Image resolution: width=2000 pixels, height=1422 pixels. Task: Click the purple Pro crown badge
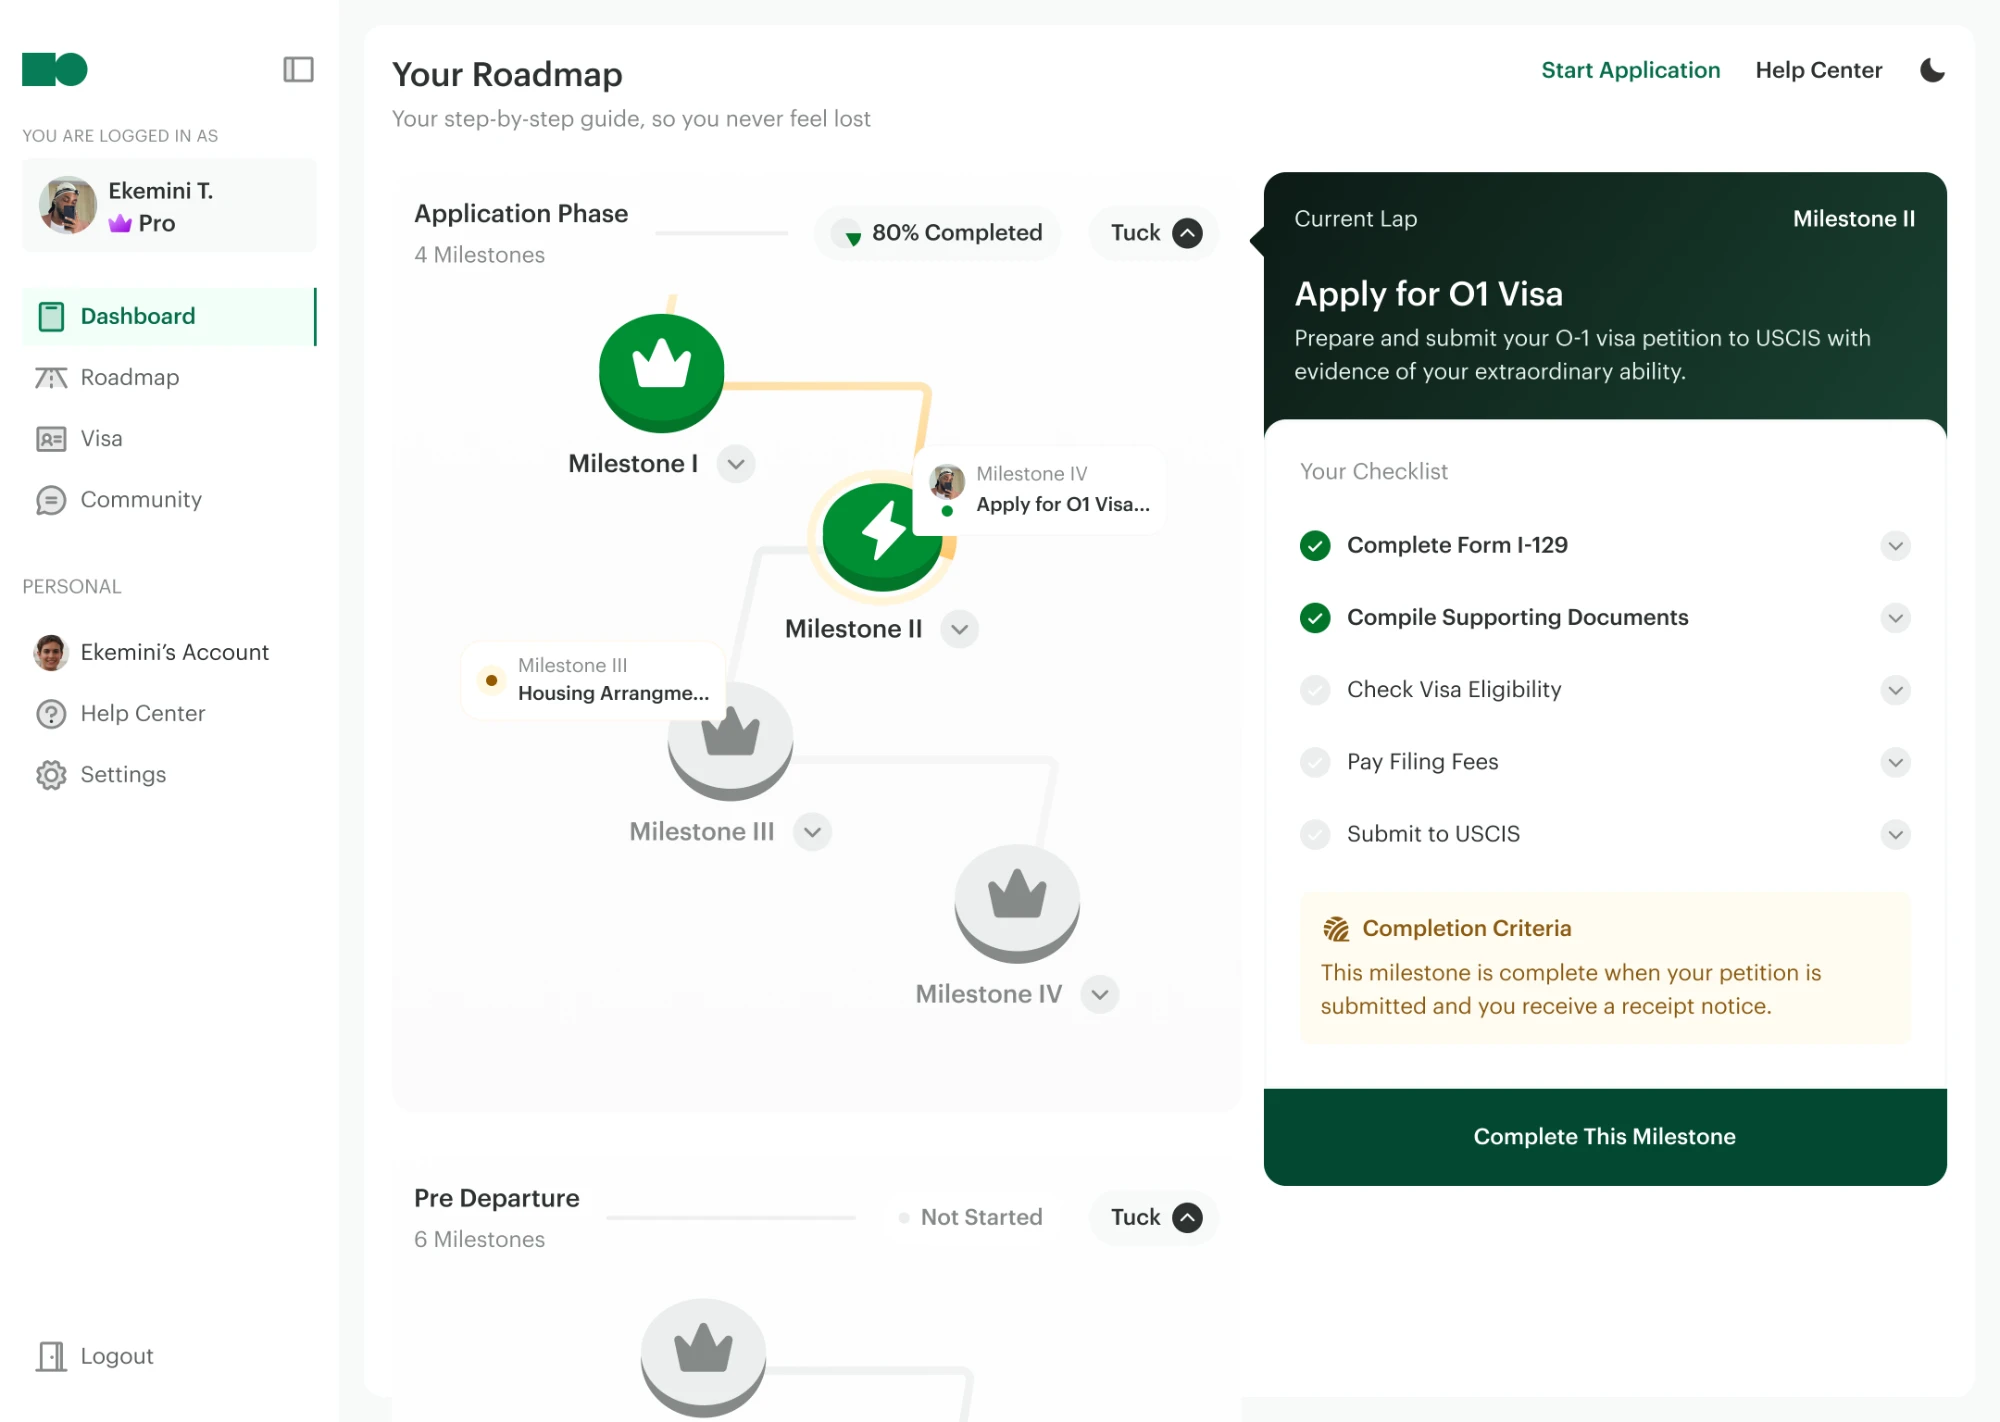pyautogui.click(x=120, y=223)
